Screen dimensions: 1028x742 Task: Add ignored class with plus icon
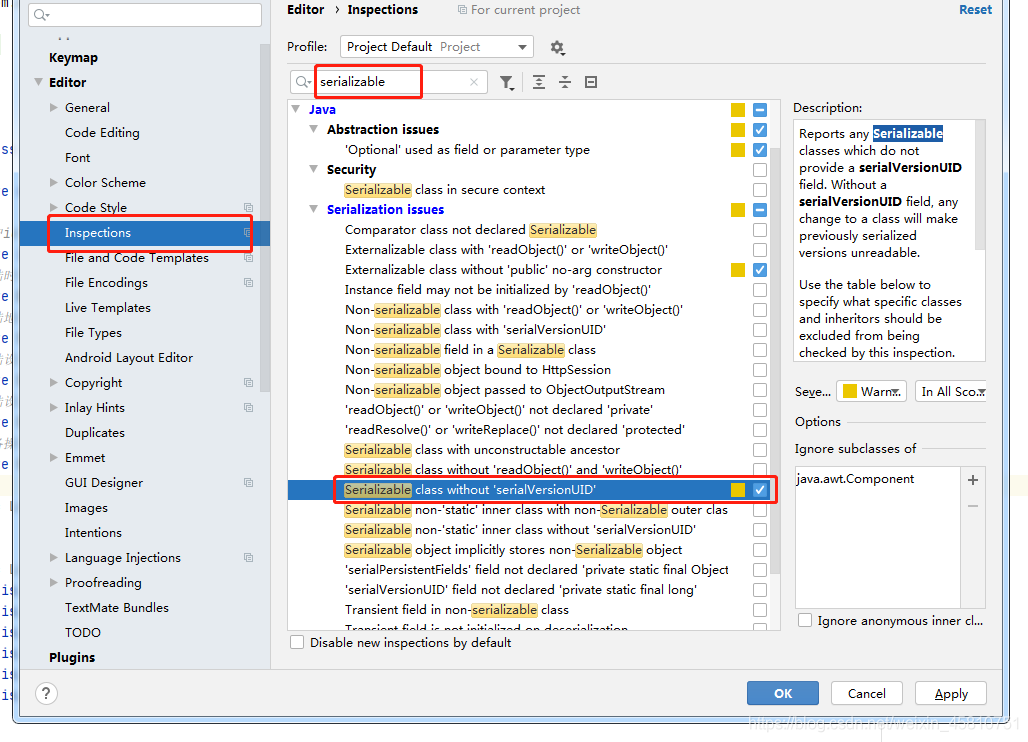click(973, 480)
